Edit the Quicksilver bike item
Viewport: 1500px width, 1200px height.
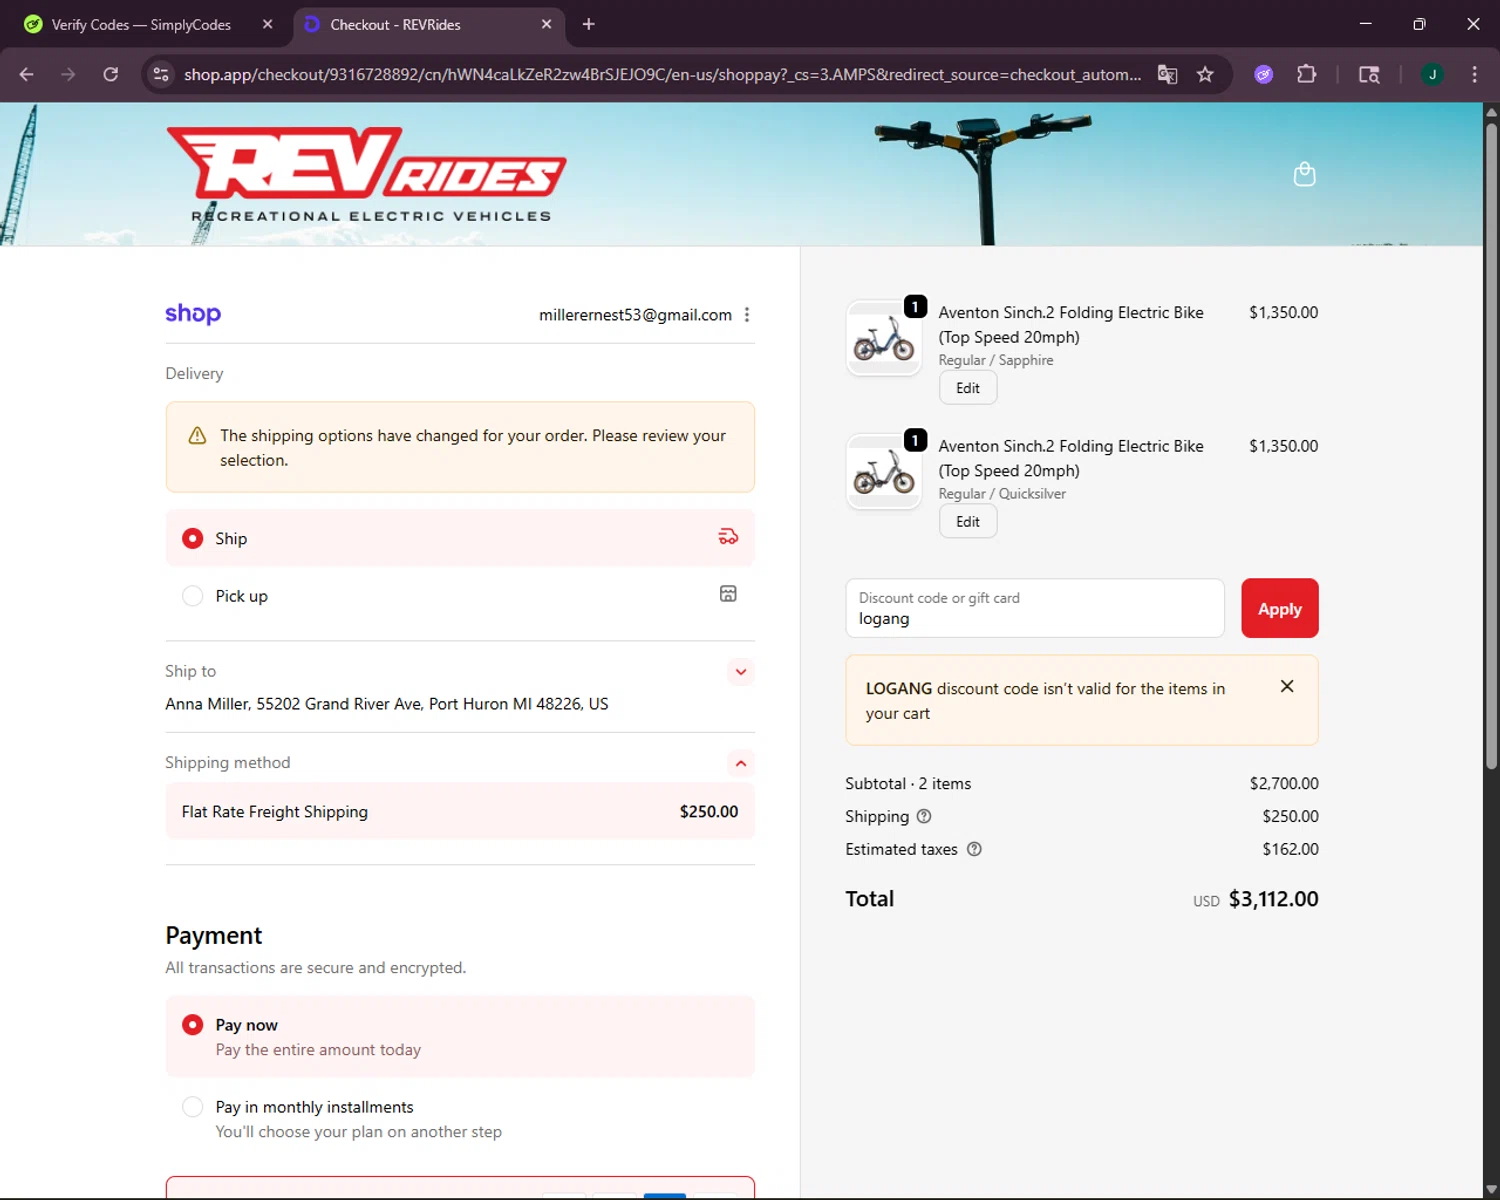(968, 522)
